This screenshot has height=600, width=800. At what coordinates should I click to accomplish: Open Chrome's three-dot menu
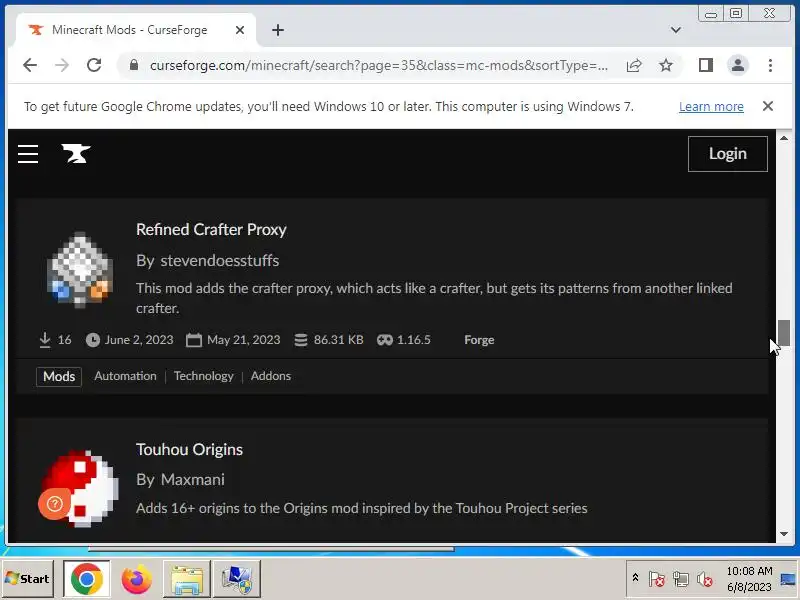coord(770,65)
